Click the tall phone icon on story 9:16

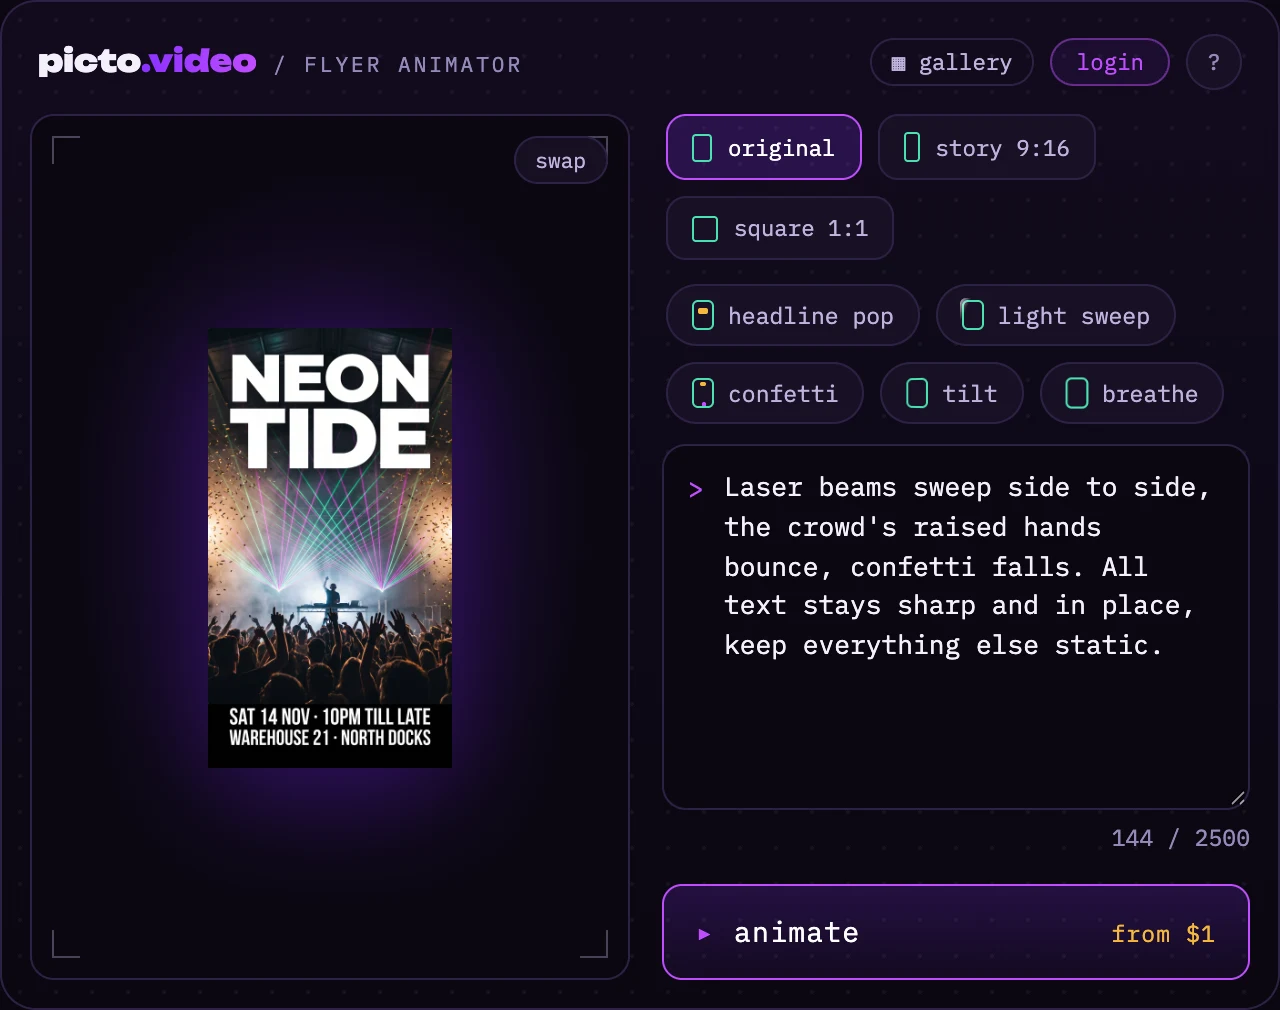tap(912, 147)
